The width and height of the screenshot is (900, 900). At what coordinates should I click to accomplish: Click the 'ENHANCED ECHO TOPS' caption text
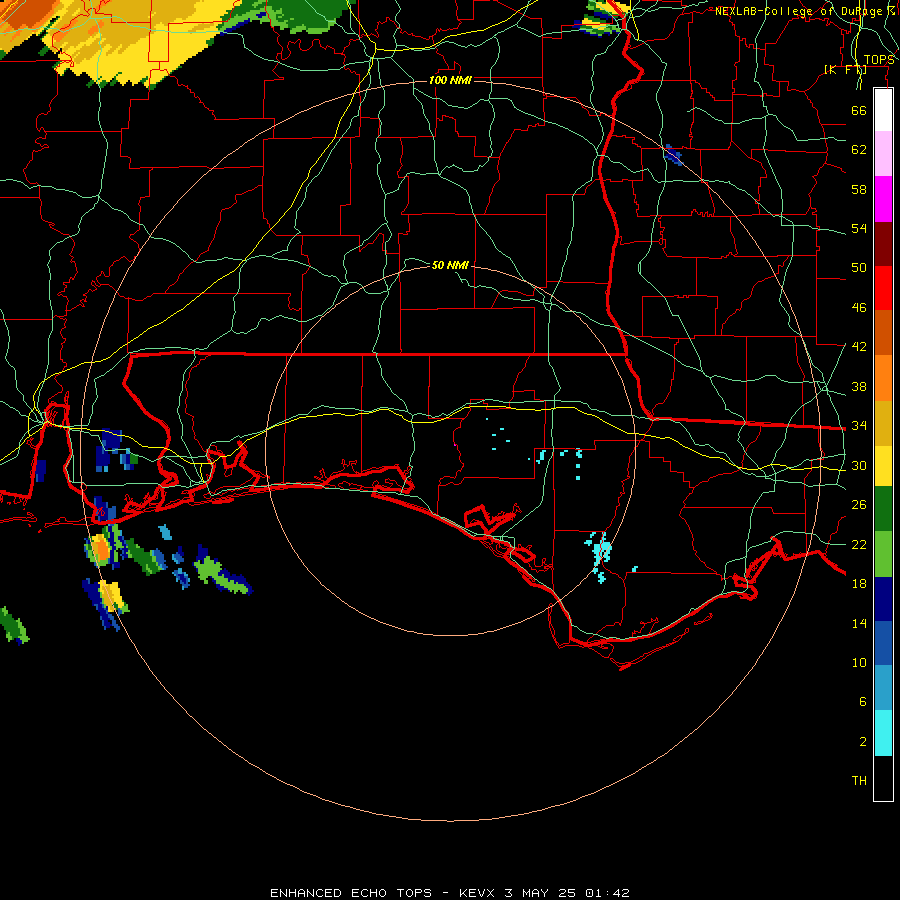click(x=351, y=893)
